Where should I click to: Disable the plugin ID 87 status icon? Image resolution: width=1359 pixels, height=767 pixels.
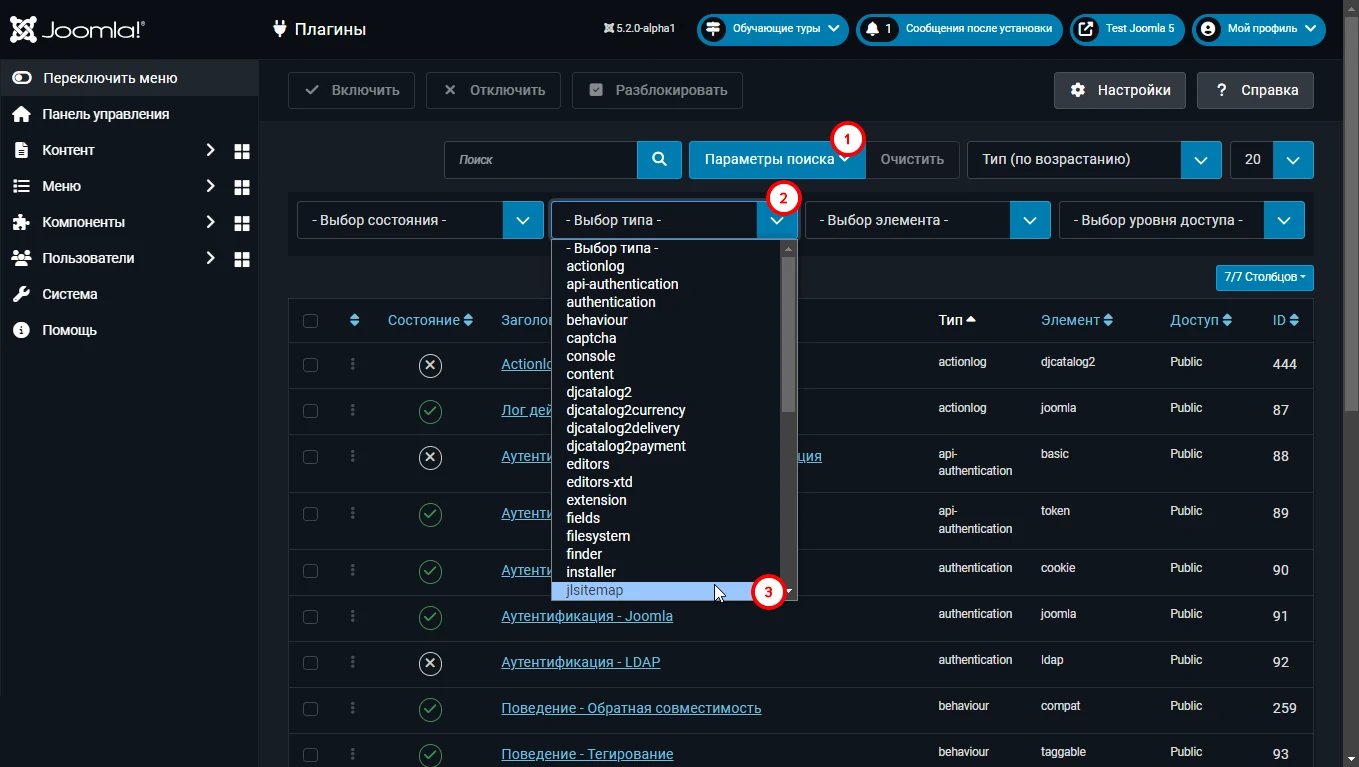(430, 412)
